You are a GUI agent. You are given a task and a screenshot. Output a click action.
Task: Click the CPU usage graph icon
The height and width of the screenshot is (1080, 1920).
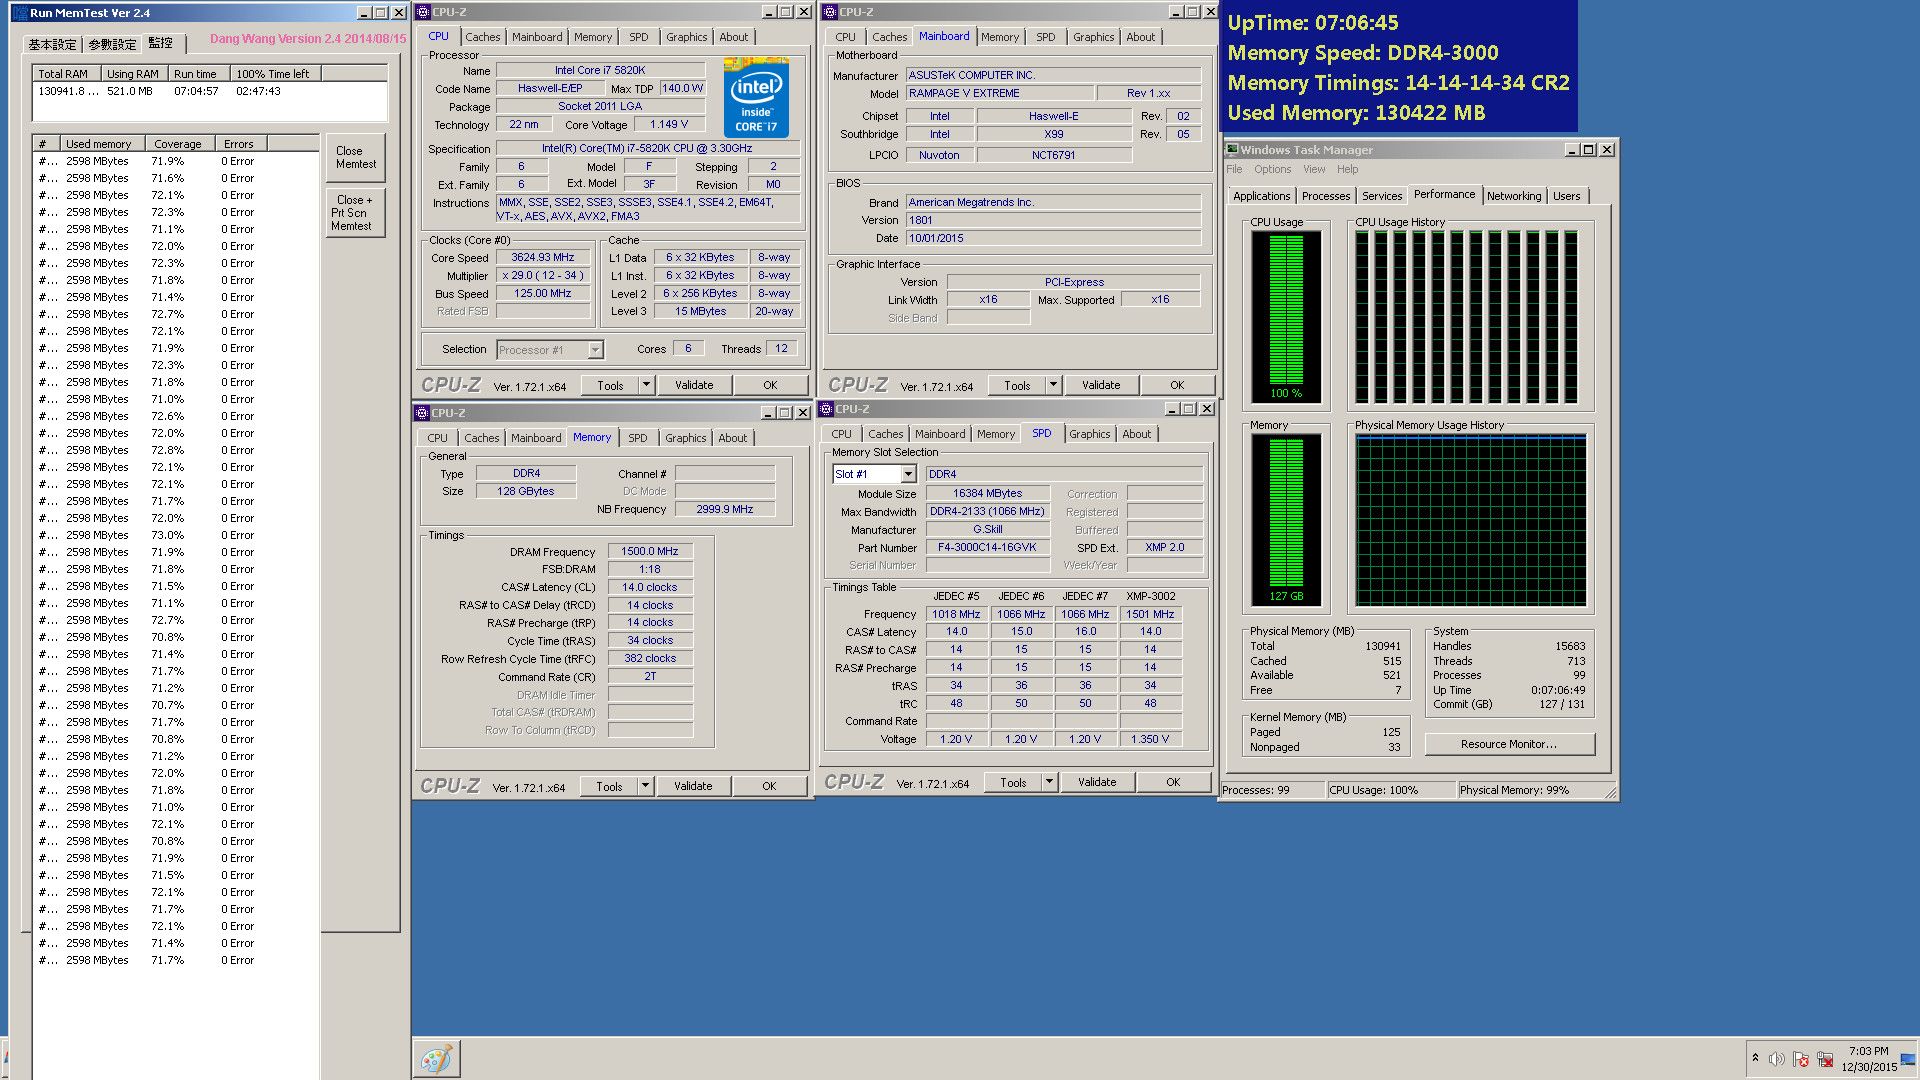coord(1287,316)
